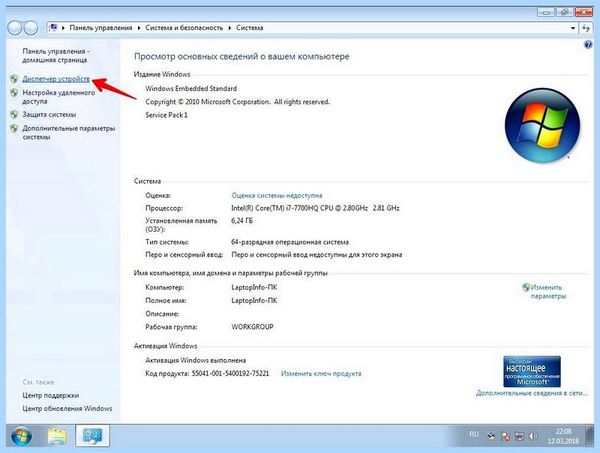
Task: Click the processor value Intel Core i7-7700HQ
Action: [315, 209]
